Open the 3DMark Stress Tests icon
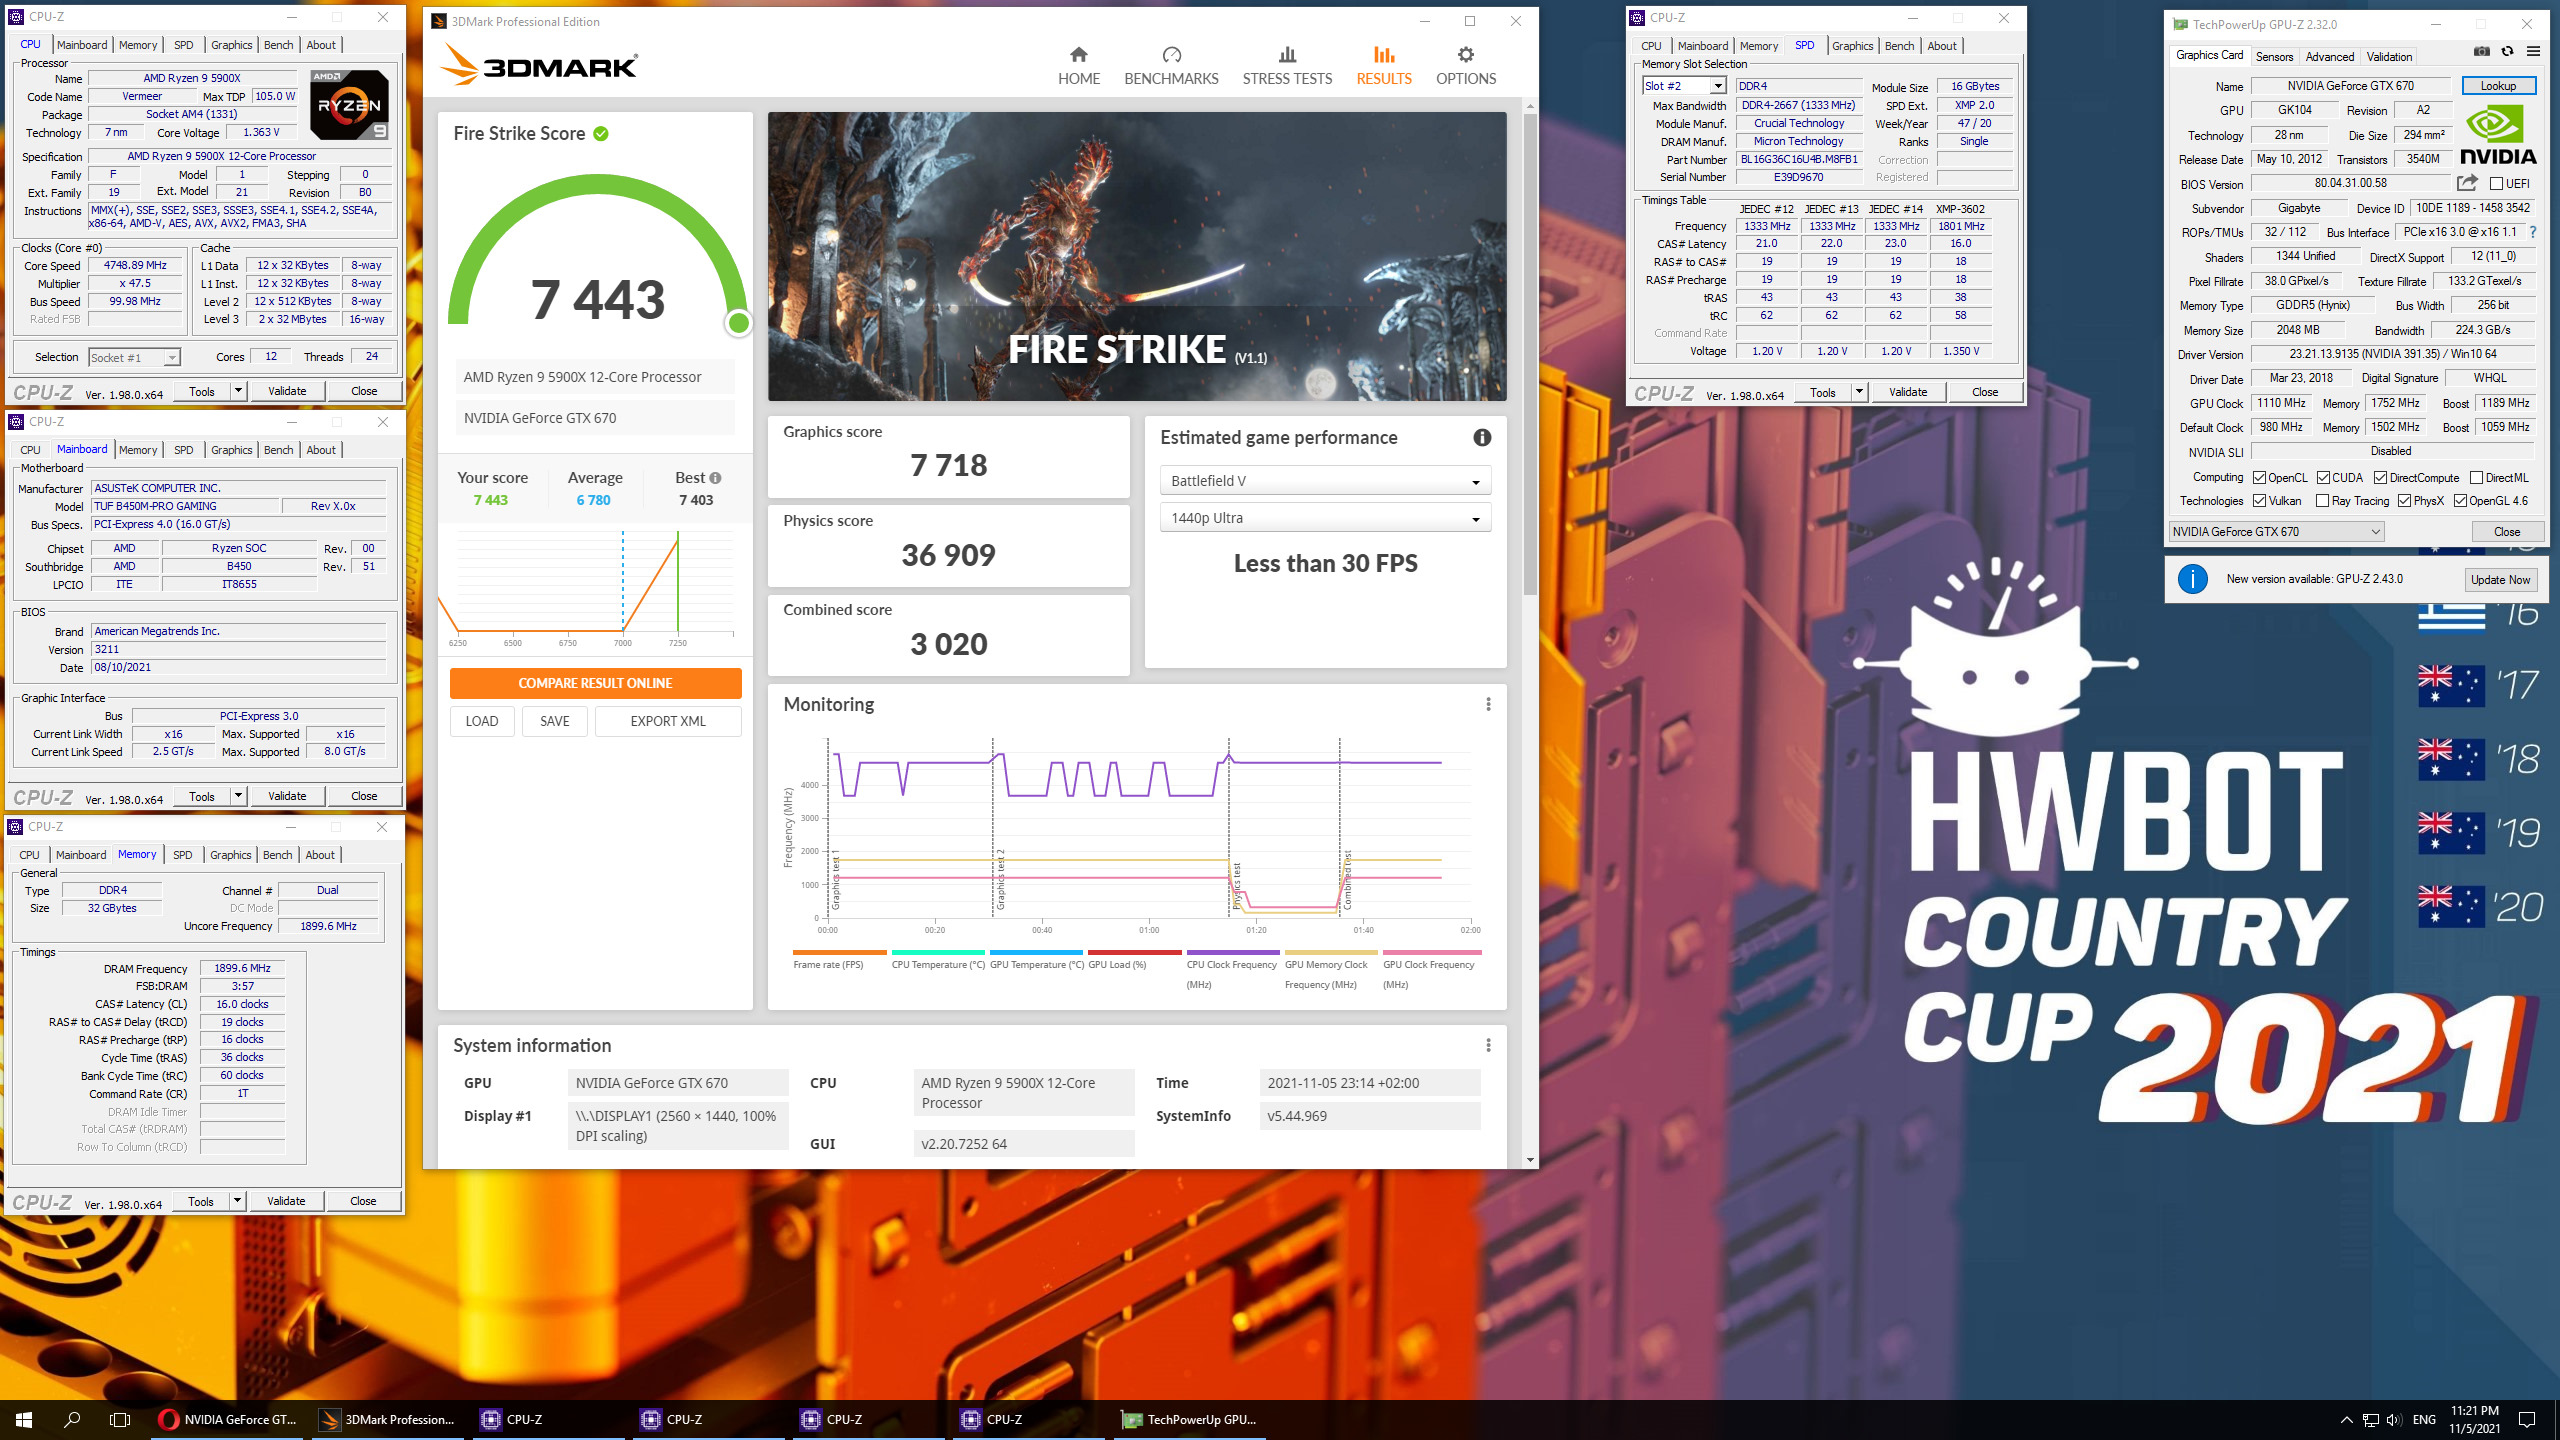This screenshot has width=2560, height=1440. coord(1287,55)
